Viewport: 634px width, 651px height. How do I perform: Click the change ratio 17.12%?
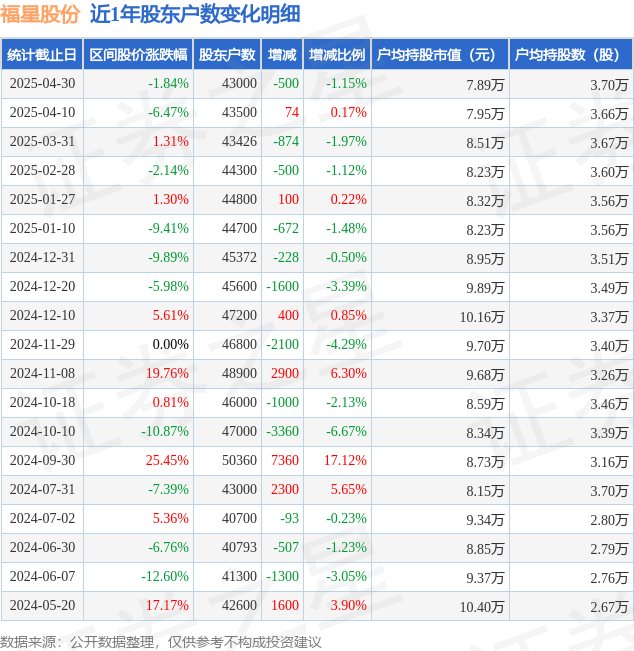pos(345,460)
